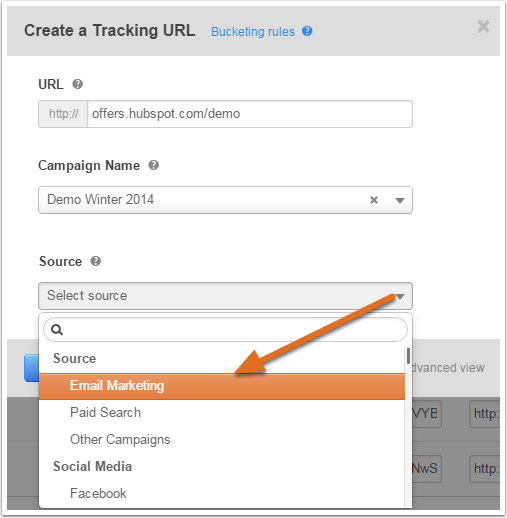Clear the Demo Winter 2014 campaign selection
The height and width of the screenshot is (518, 507).
point(374,200)
